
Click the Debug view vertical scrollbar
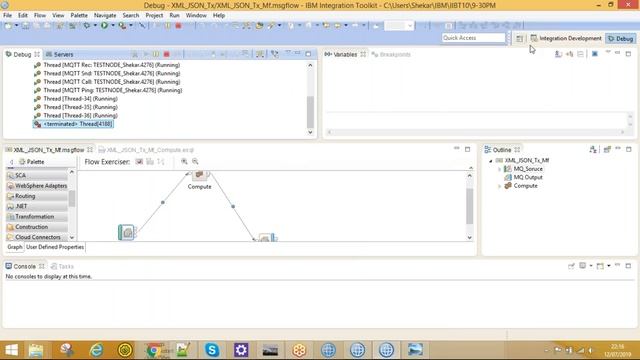[x=310, y=98]
